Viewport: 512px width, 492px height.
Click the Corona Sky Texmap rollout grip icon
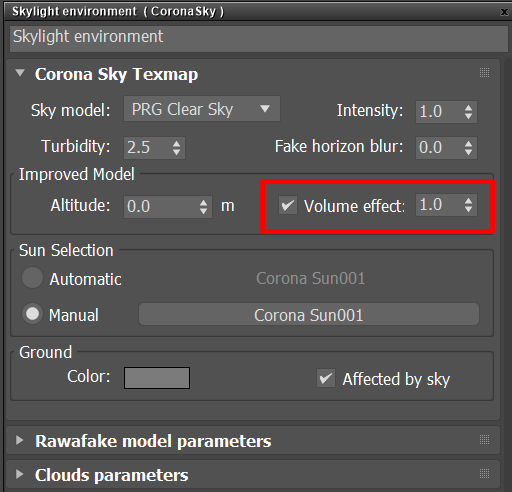coord(484,73)
